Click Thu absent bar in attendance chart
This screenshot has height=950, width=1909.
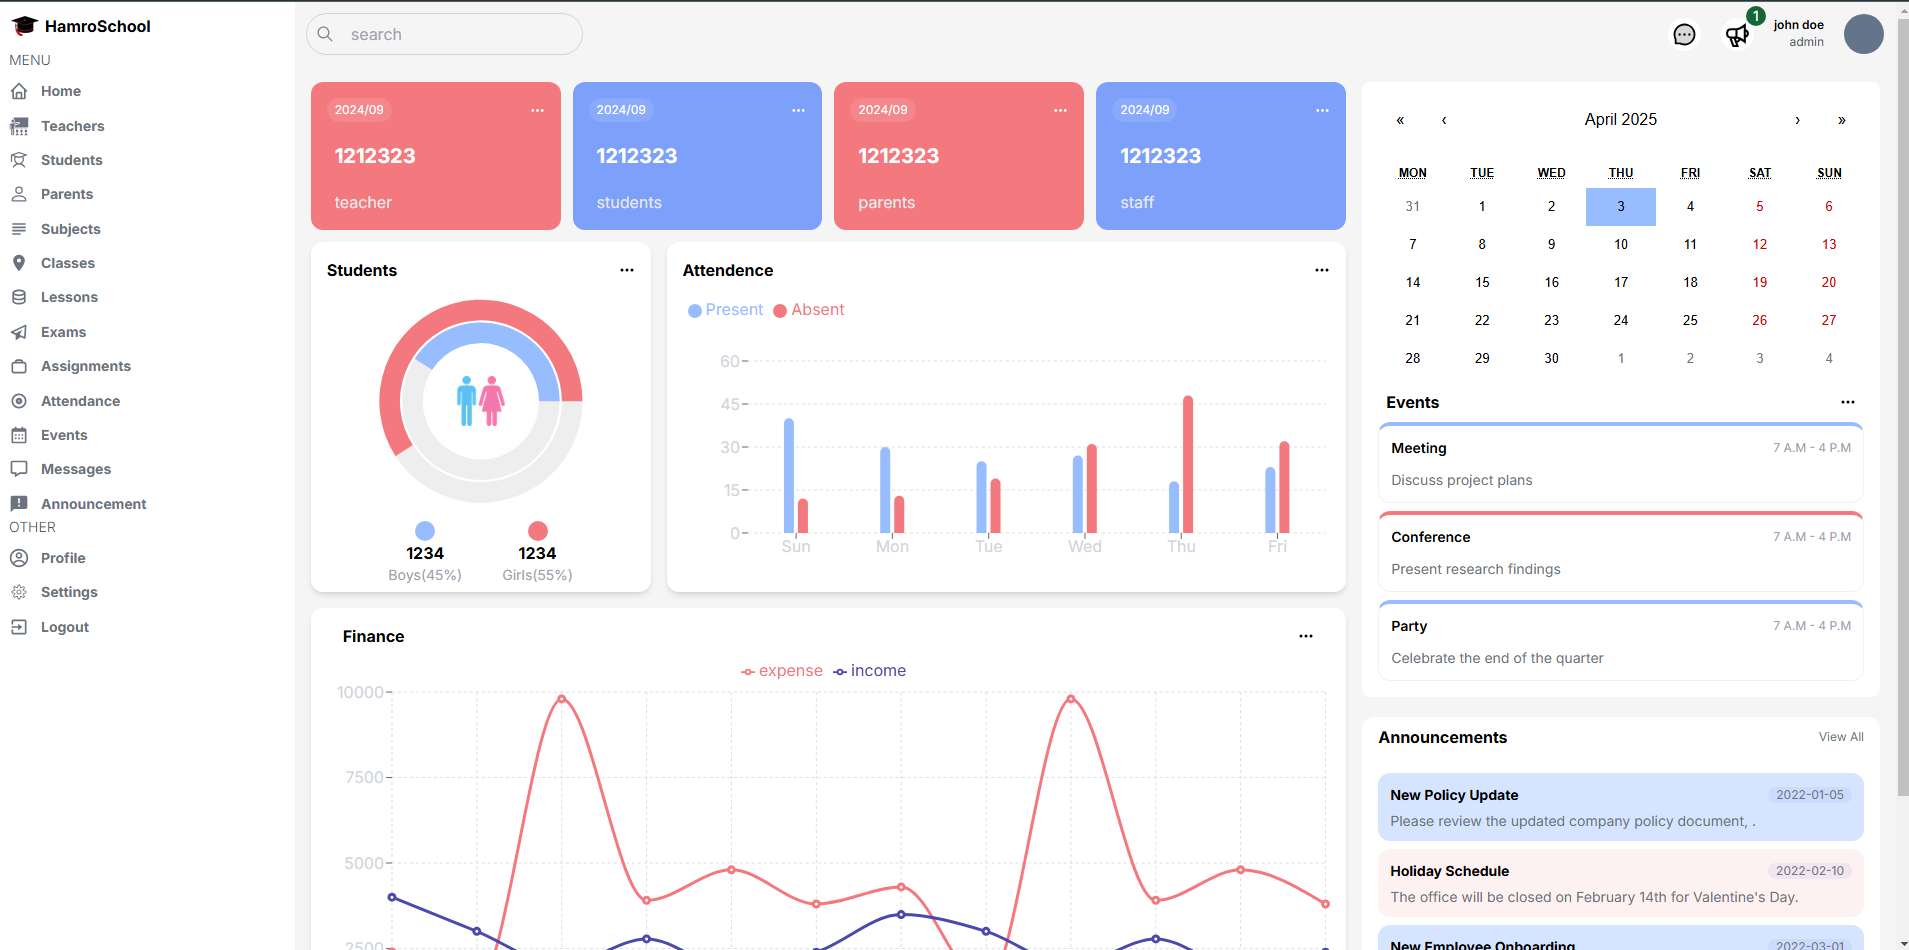(x=1188, y=464)
